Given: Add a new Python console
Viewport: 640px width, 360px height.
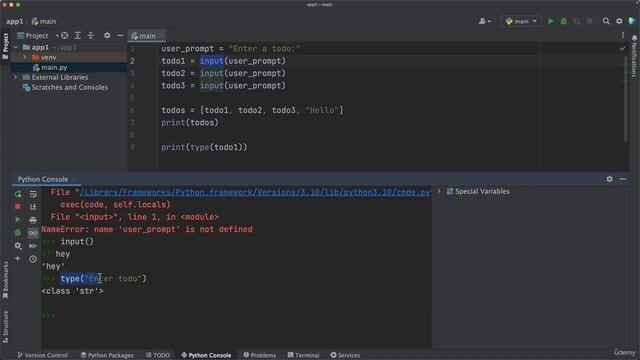Looking at the screenshot, I should point(18,258).
